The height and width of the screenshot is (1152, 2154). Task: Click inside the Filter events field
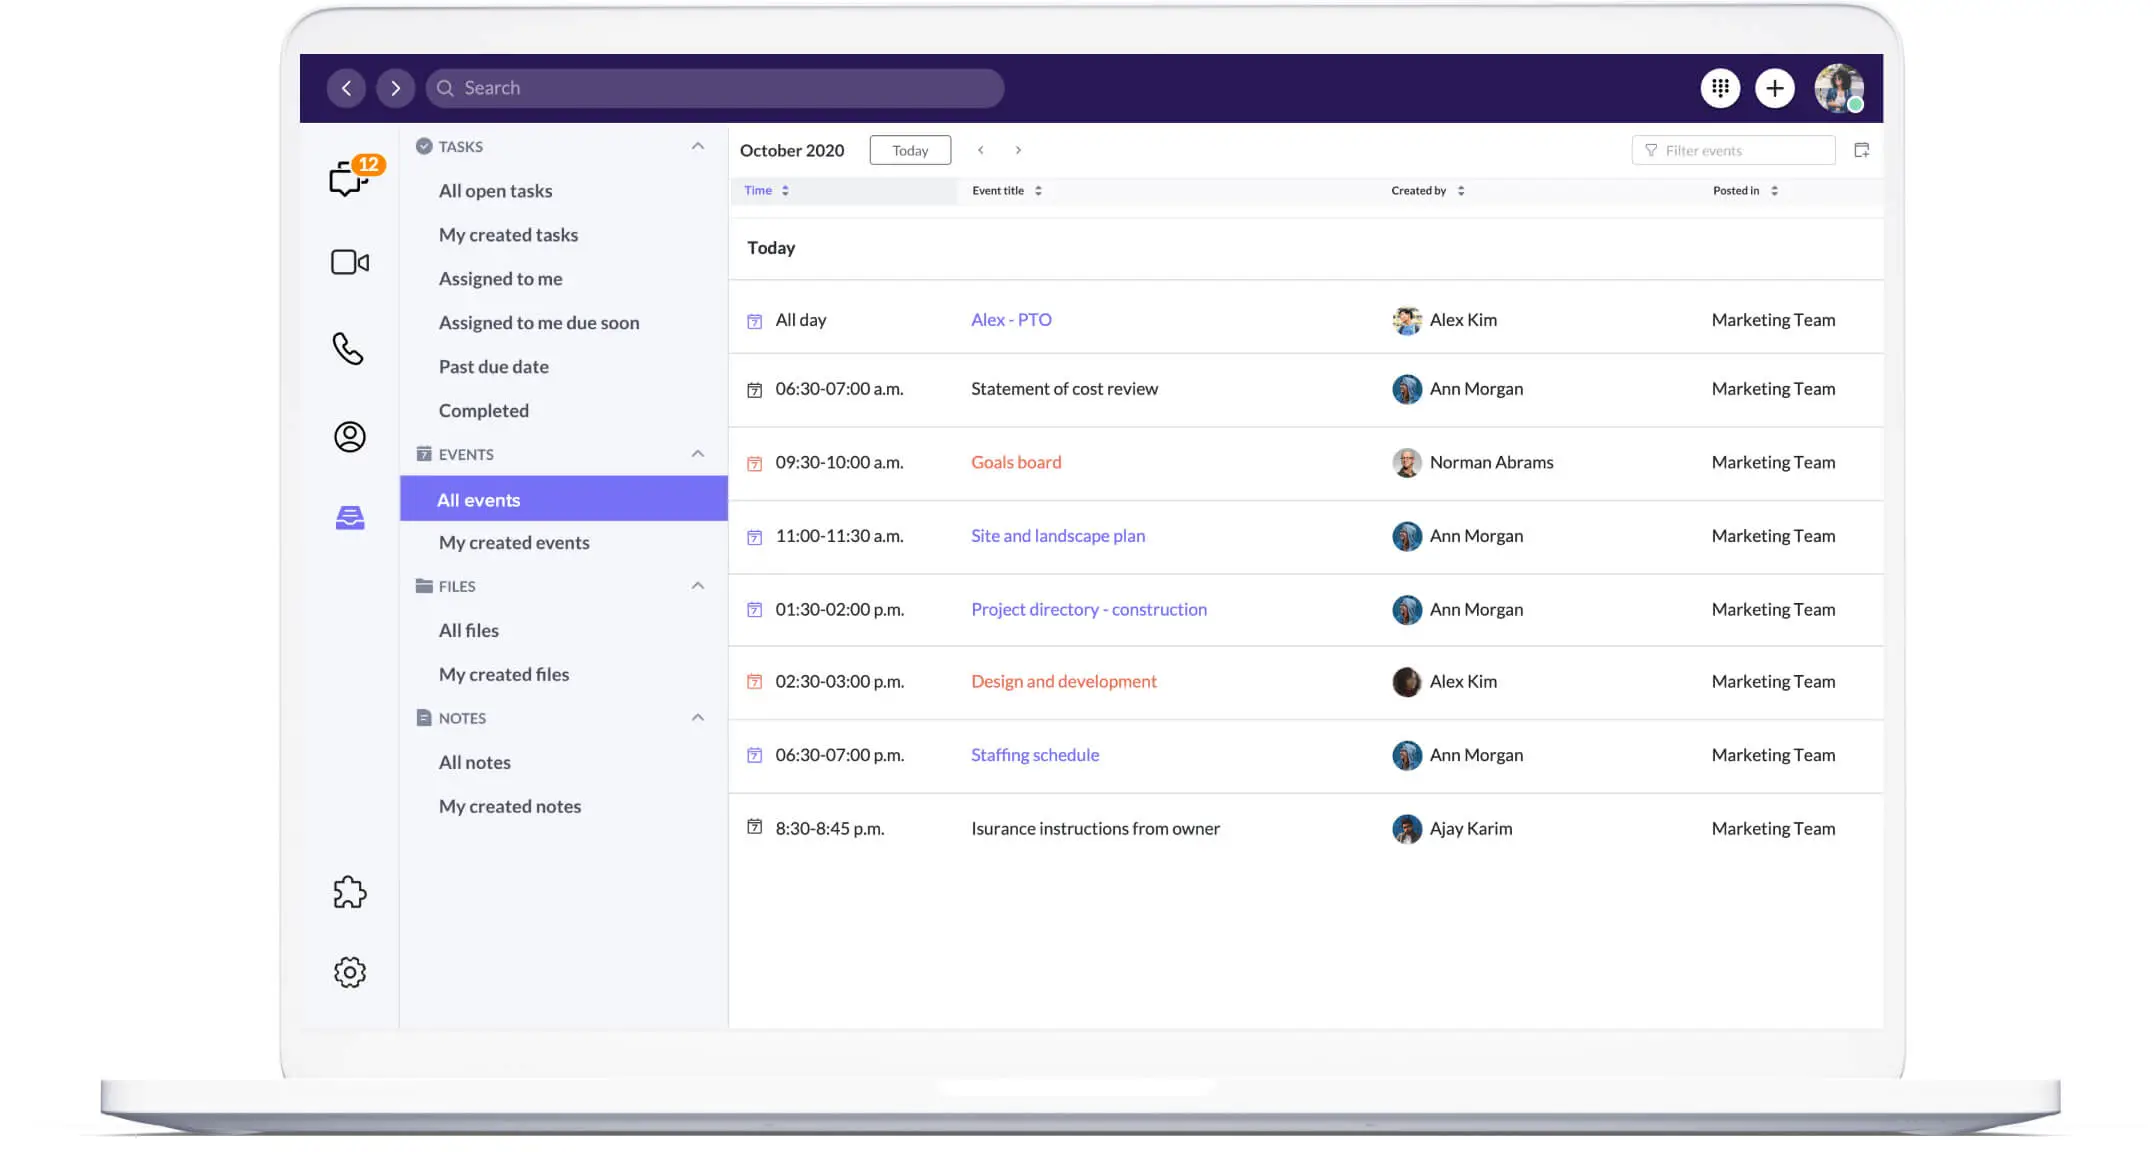pos(1733,149)
